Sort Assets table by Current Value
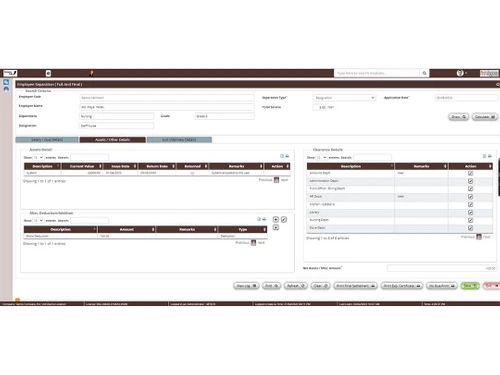500x375 pixels. (x=82, y=166)
